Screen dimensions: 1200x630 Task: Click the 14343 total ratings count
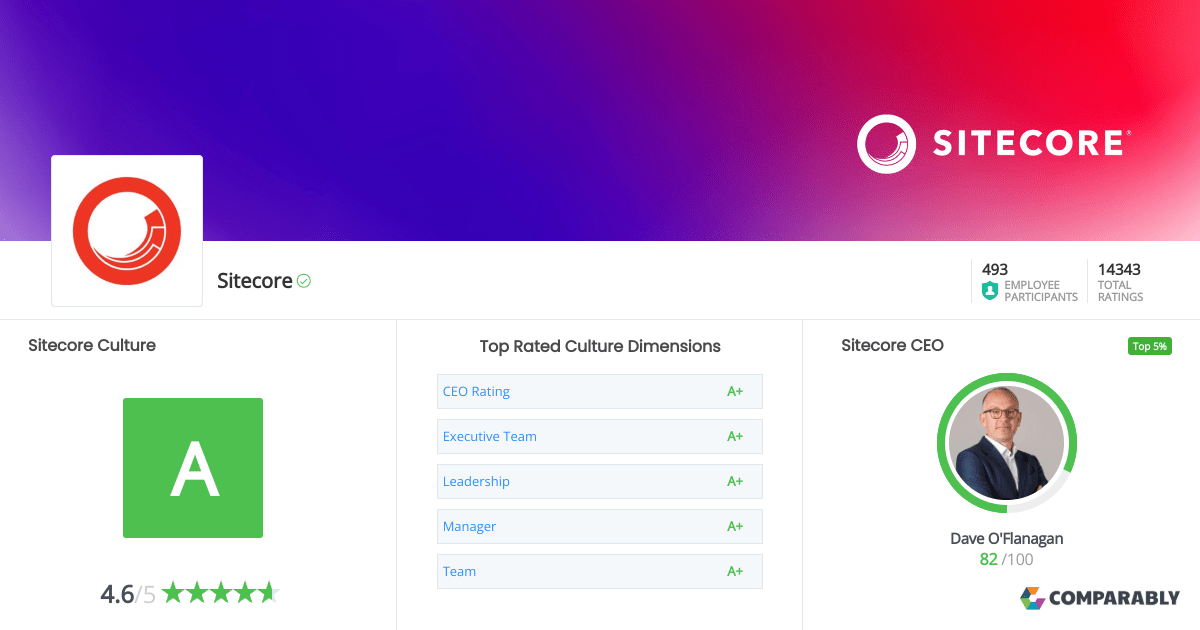(x=1119, y=269)
